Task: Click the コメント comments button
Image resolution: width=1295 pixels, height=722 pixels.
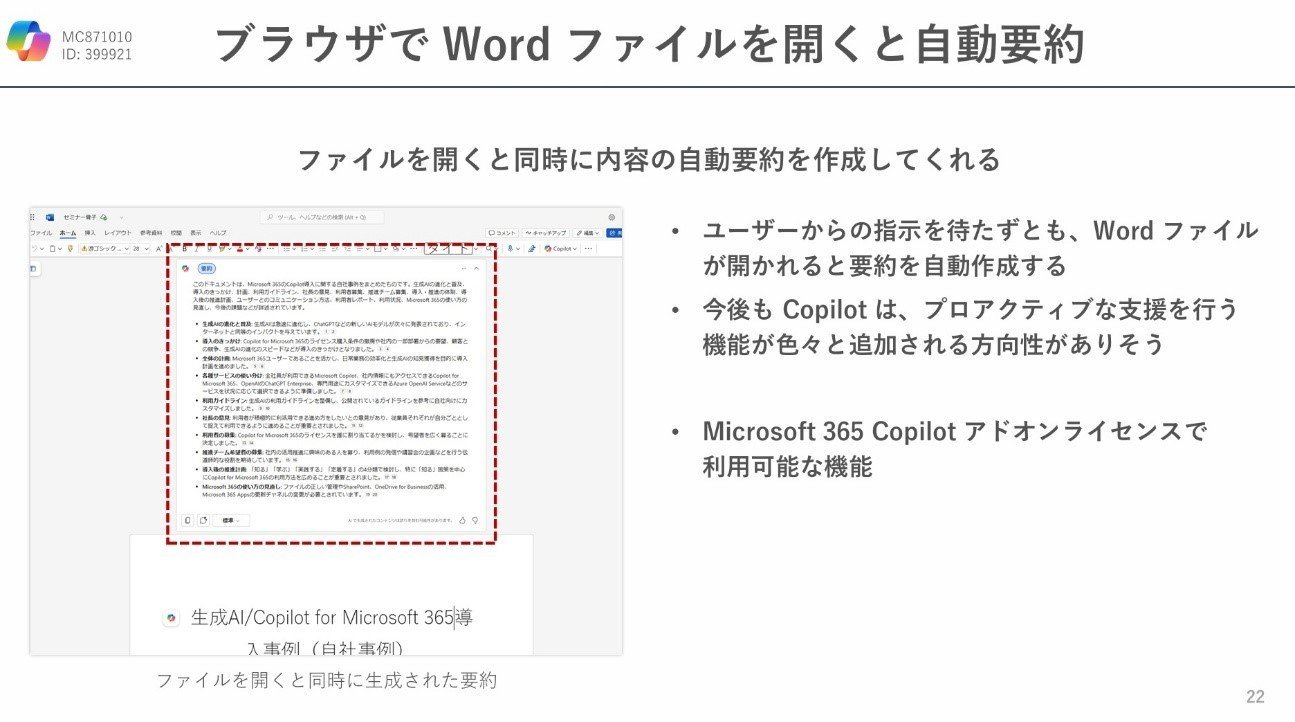Action: [503, 232]
